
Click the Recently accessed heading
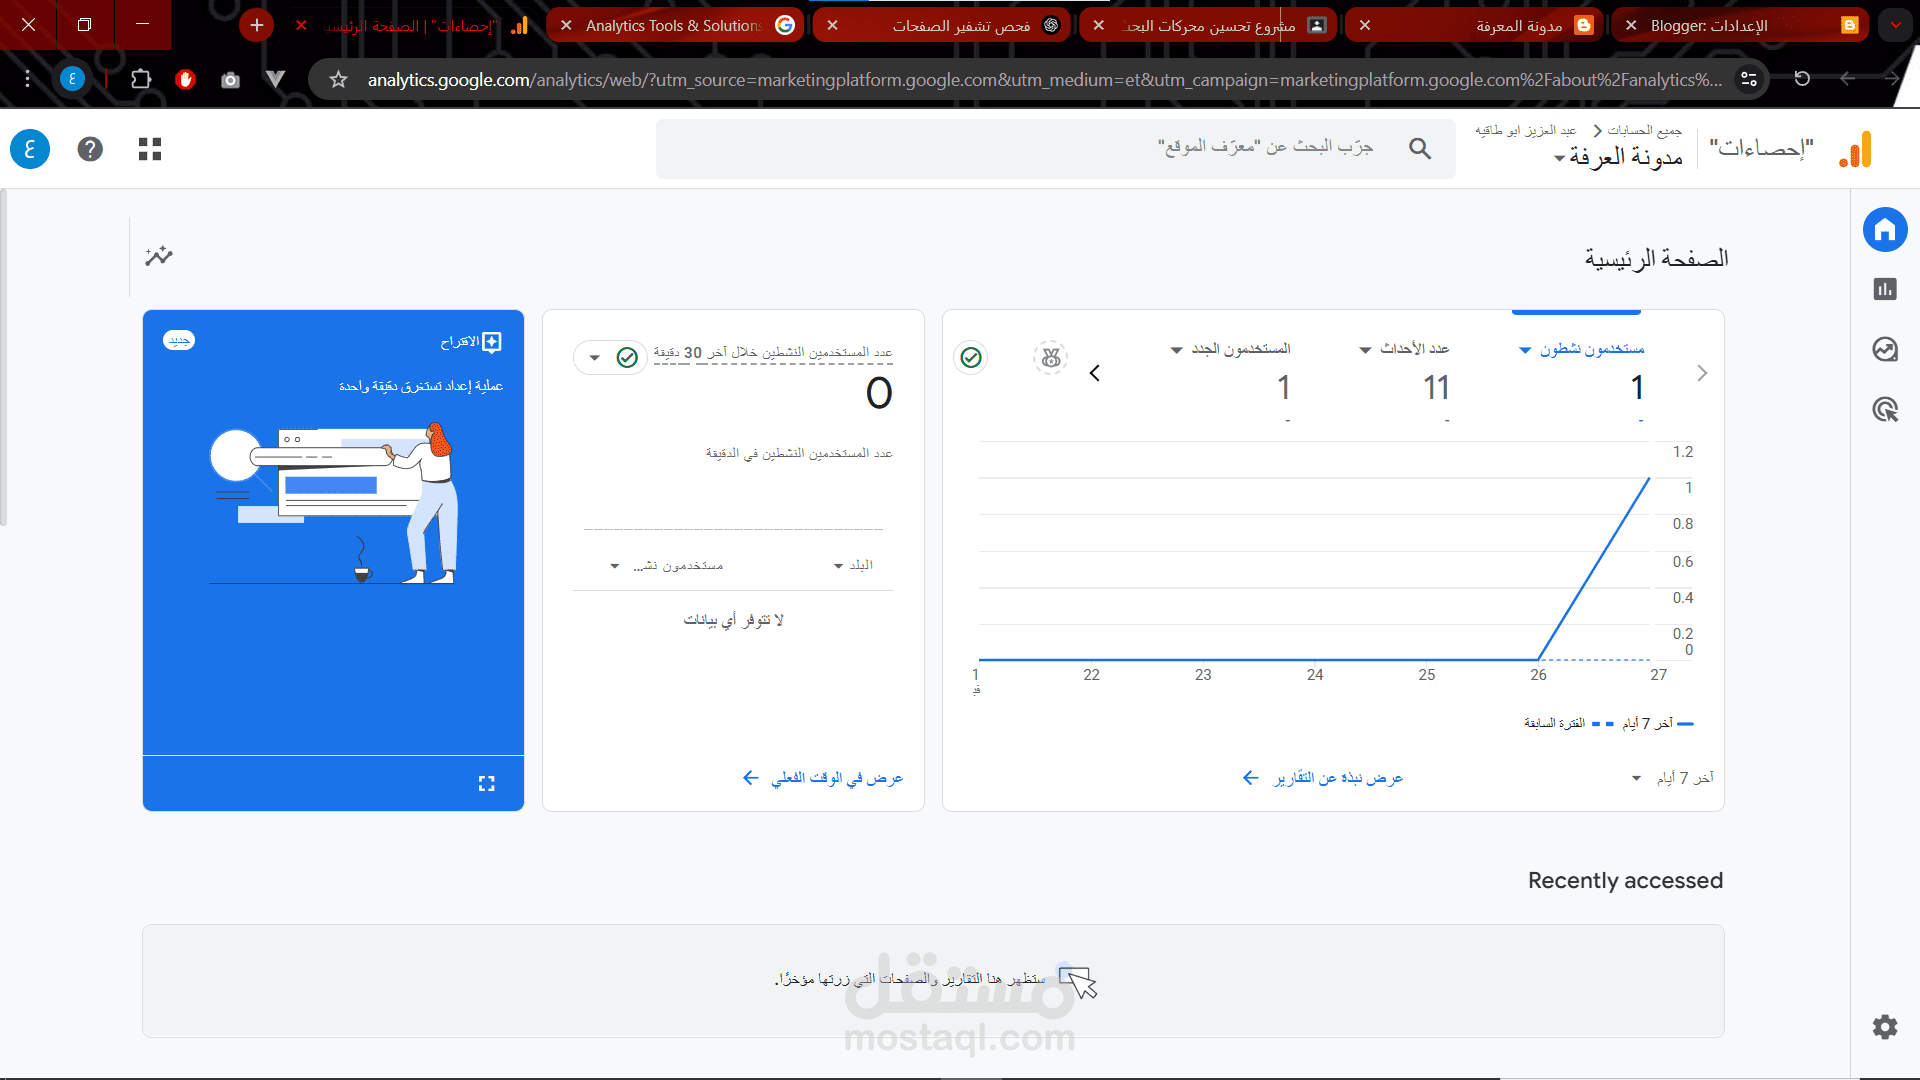pos(1625,880)
